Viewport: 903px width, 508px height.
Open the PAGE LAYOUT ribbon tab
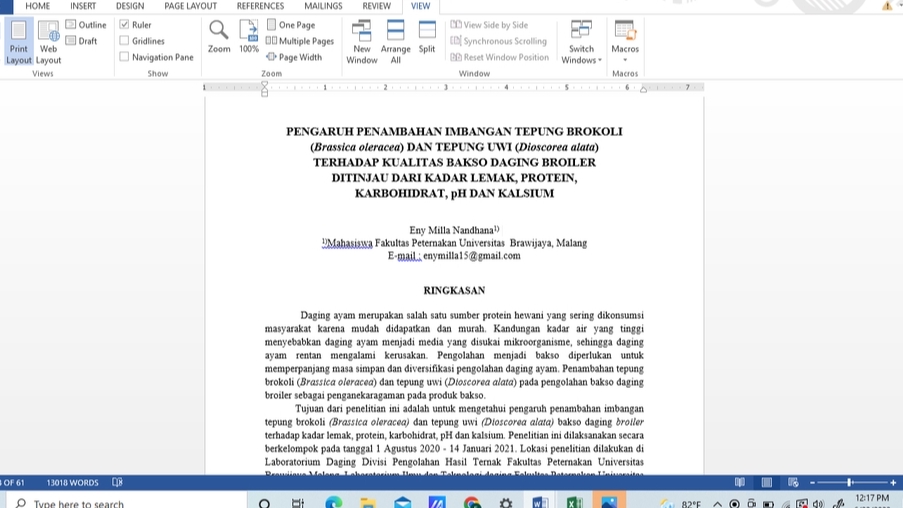coord(191,6)
